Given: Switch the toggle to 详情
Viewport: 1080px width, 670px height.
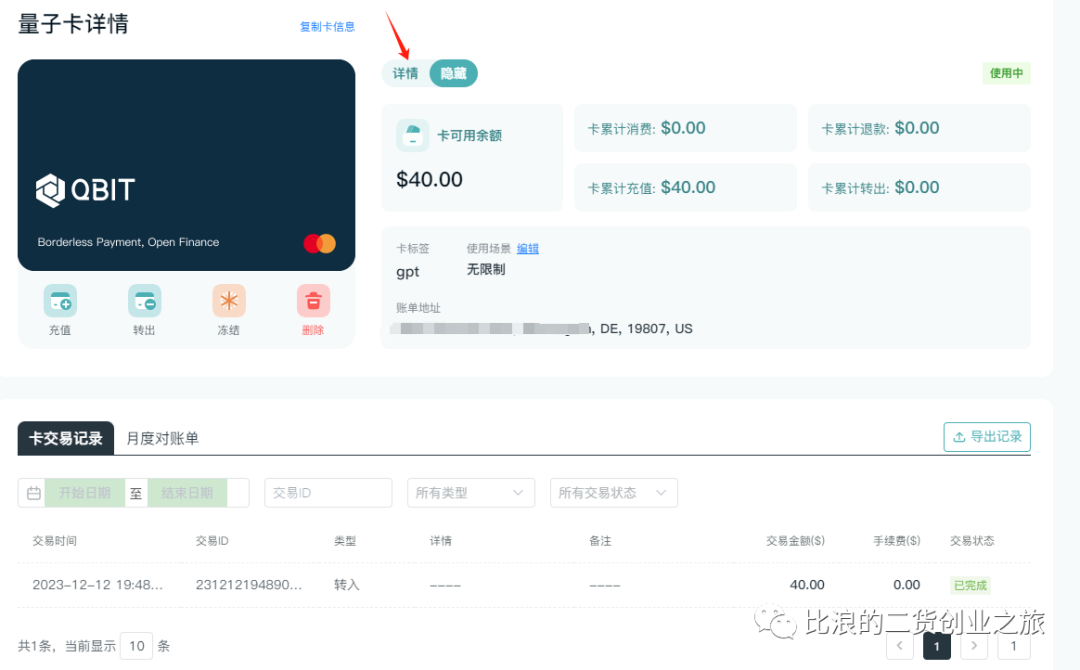Looking at the screenshot, I should click(x=406, y=74).
